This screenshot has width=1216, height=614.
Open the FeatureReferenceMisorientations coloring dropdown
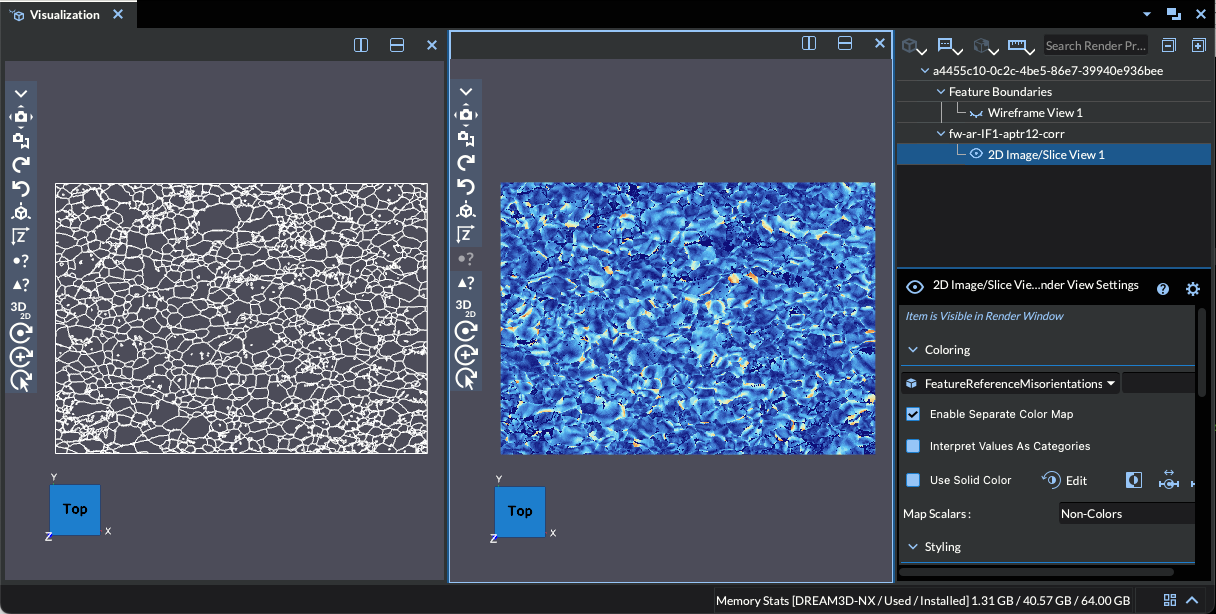[x=1111, y=383]
